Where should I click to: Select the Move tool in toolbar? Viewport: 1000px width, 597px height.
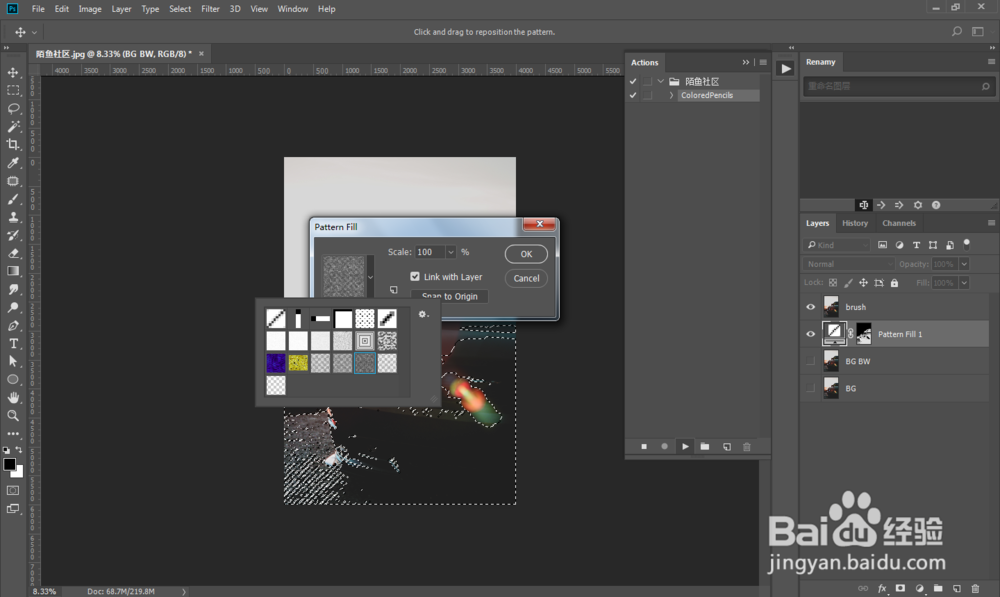tap(13, 73)
